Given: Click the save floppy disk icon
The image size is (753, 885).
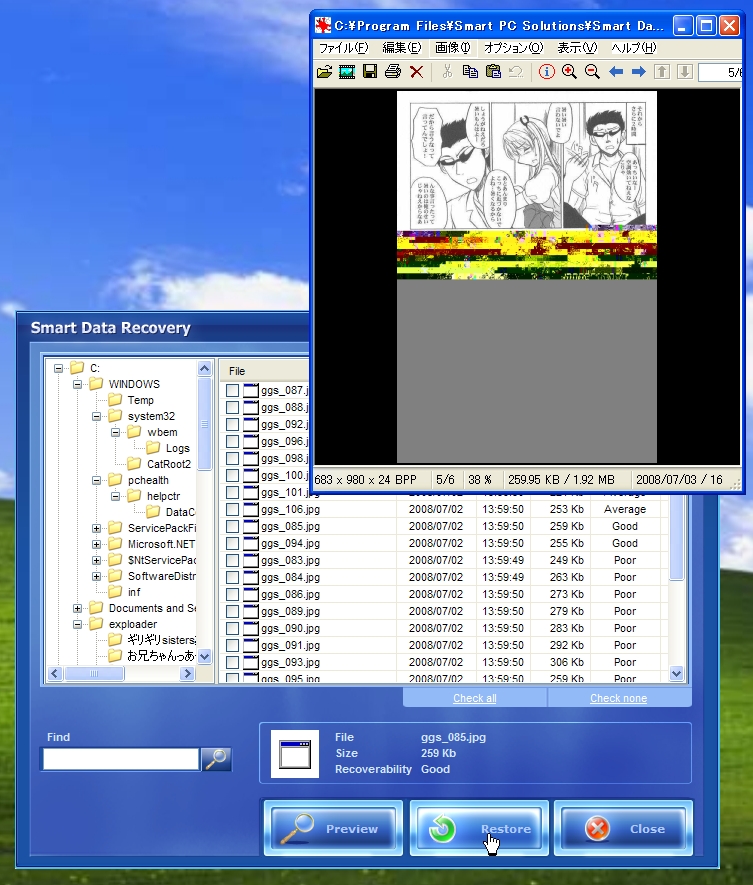Looking at the screenshot, I should pyautogui.click(x=370, y=72).
